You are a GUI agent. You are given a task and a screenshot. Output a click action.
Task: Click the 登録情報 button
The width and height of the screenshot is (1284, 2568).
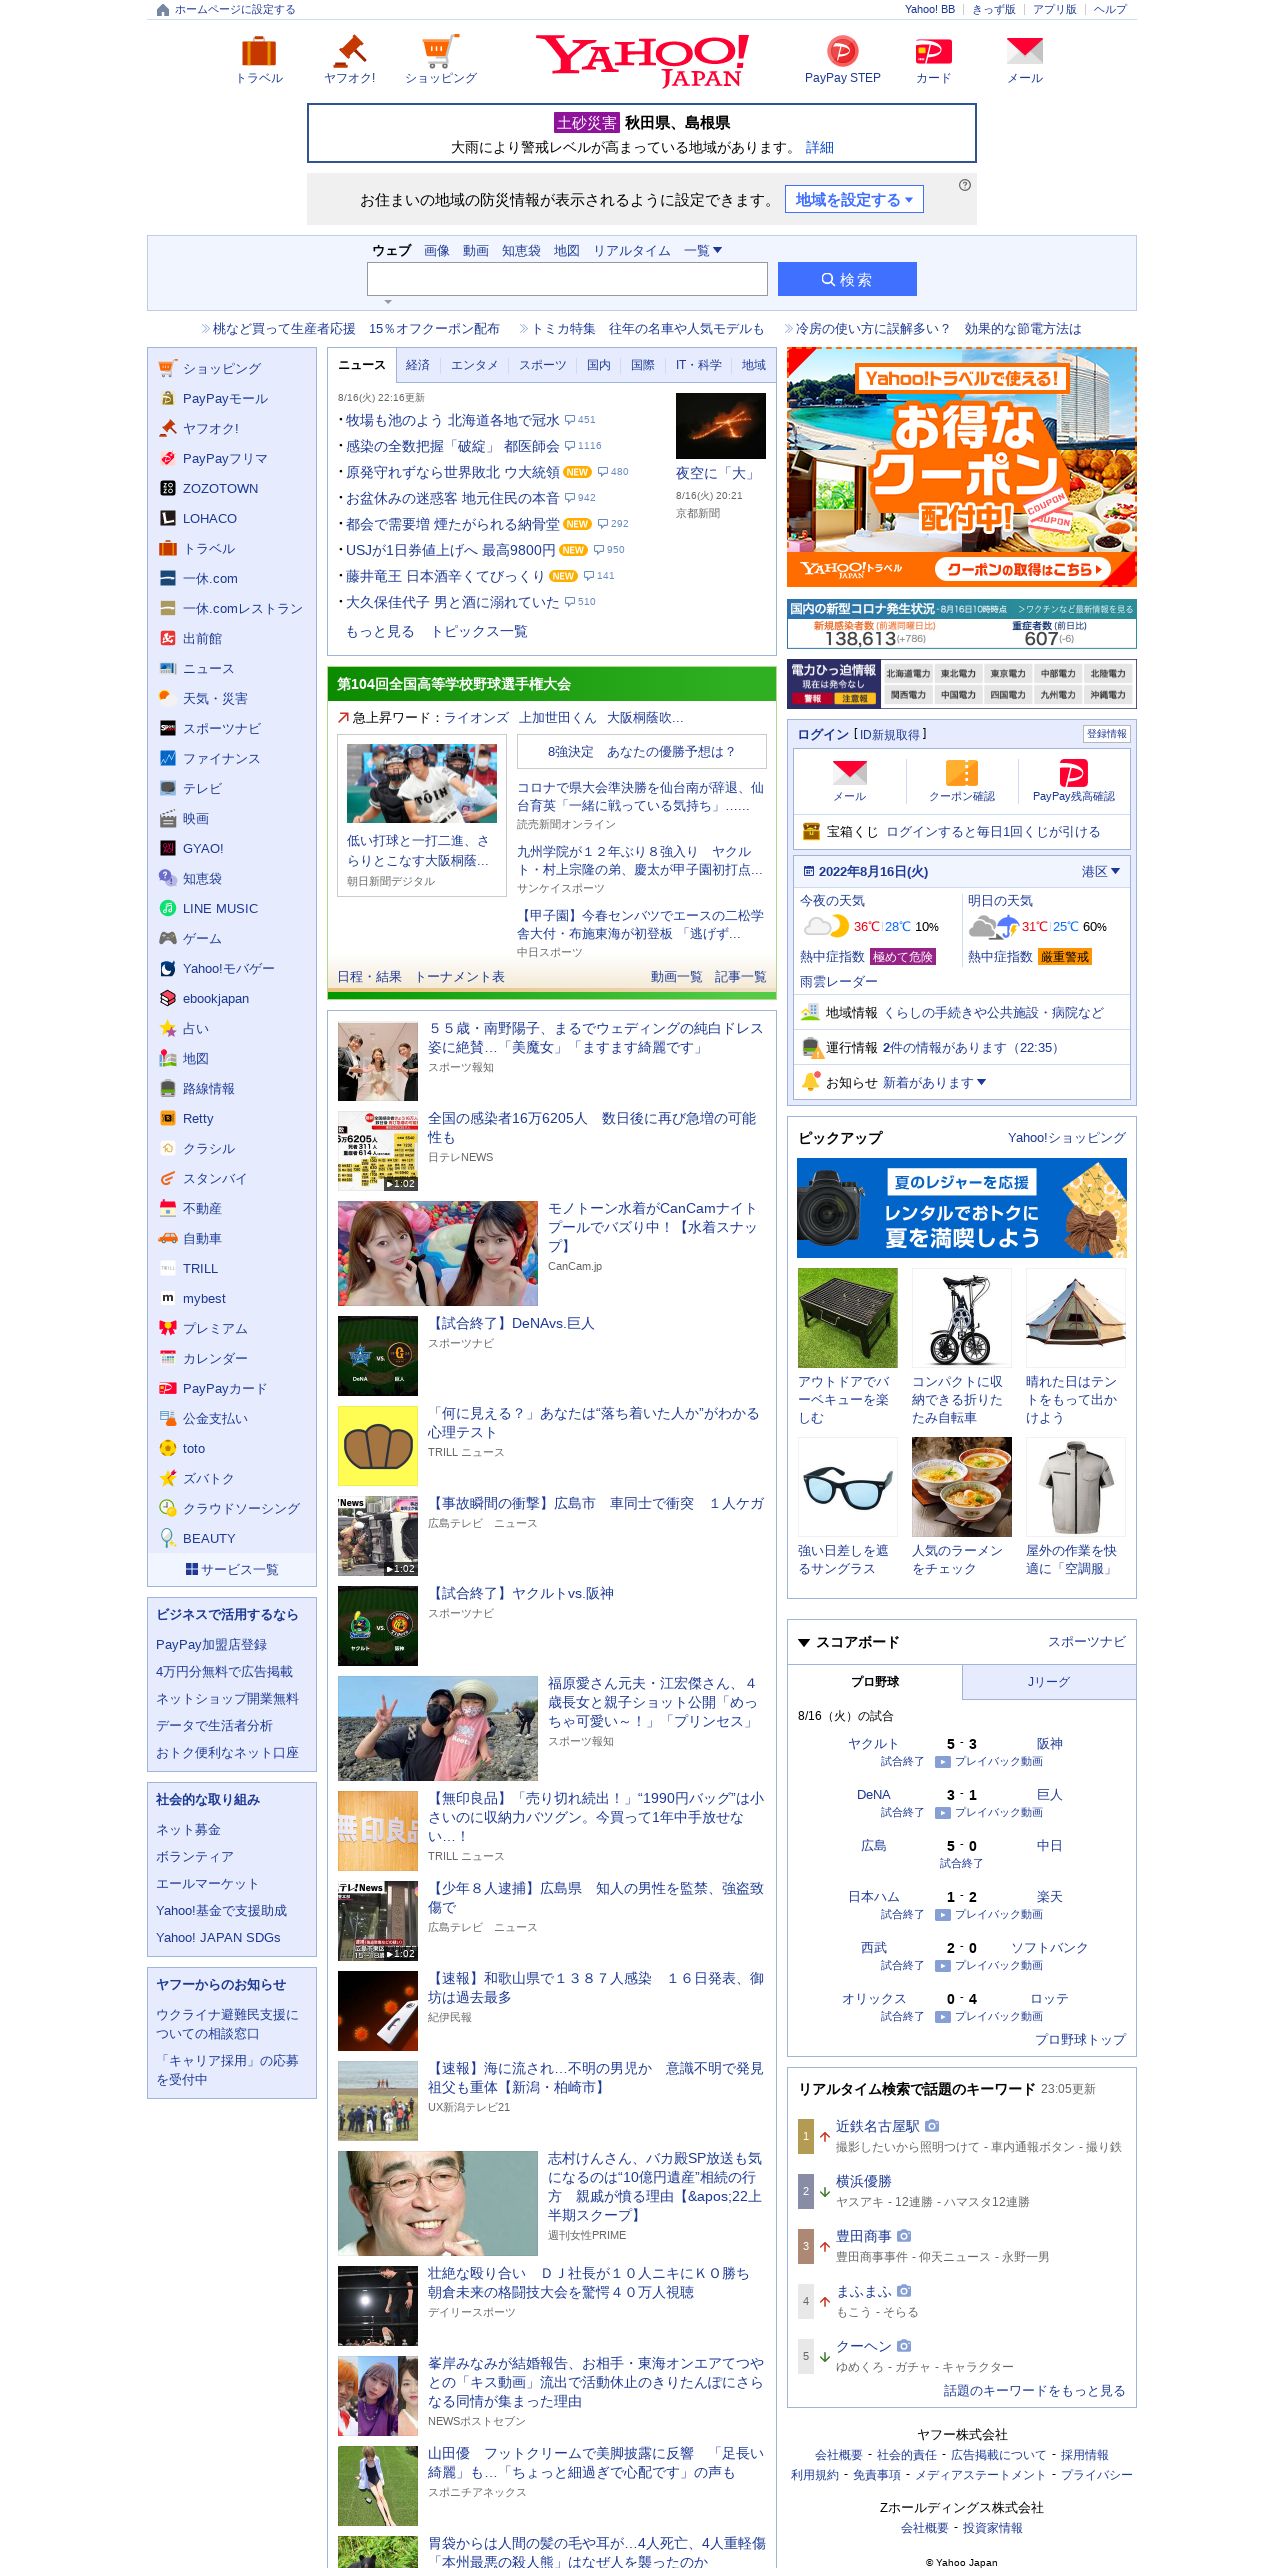(1106, 733)
